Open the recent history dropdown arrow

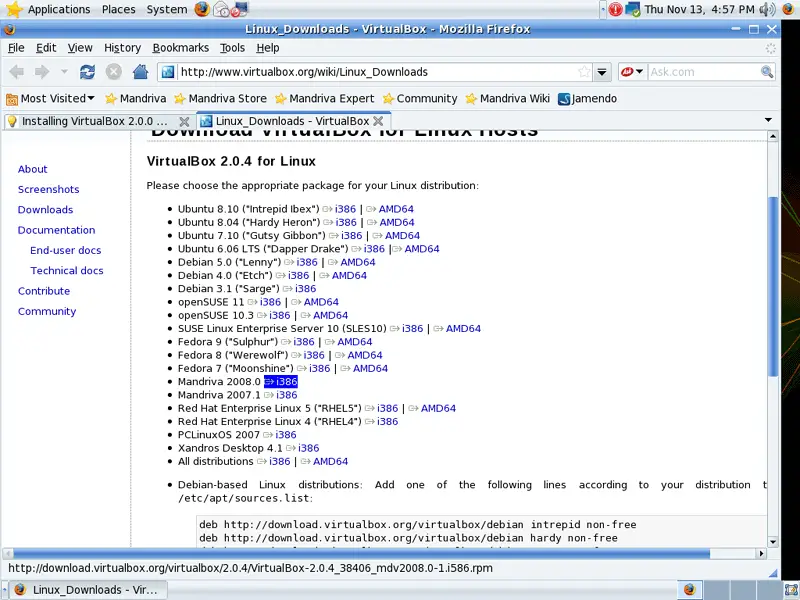pos(64,72)
